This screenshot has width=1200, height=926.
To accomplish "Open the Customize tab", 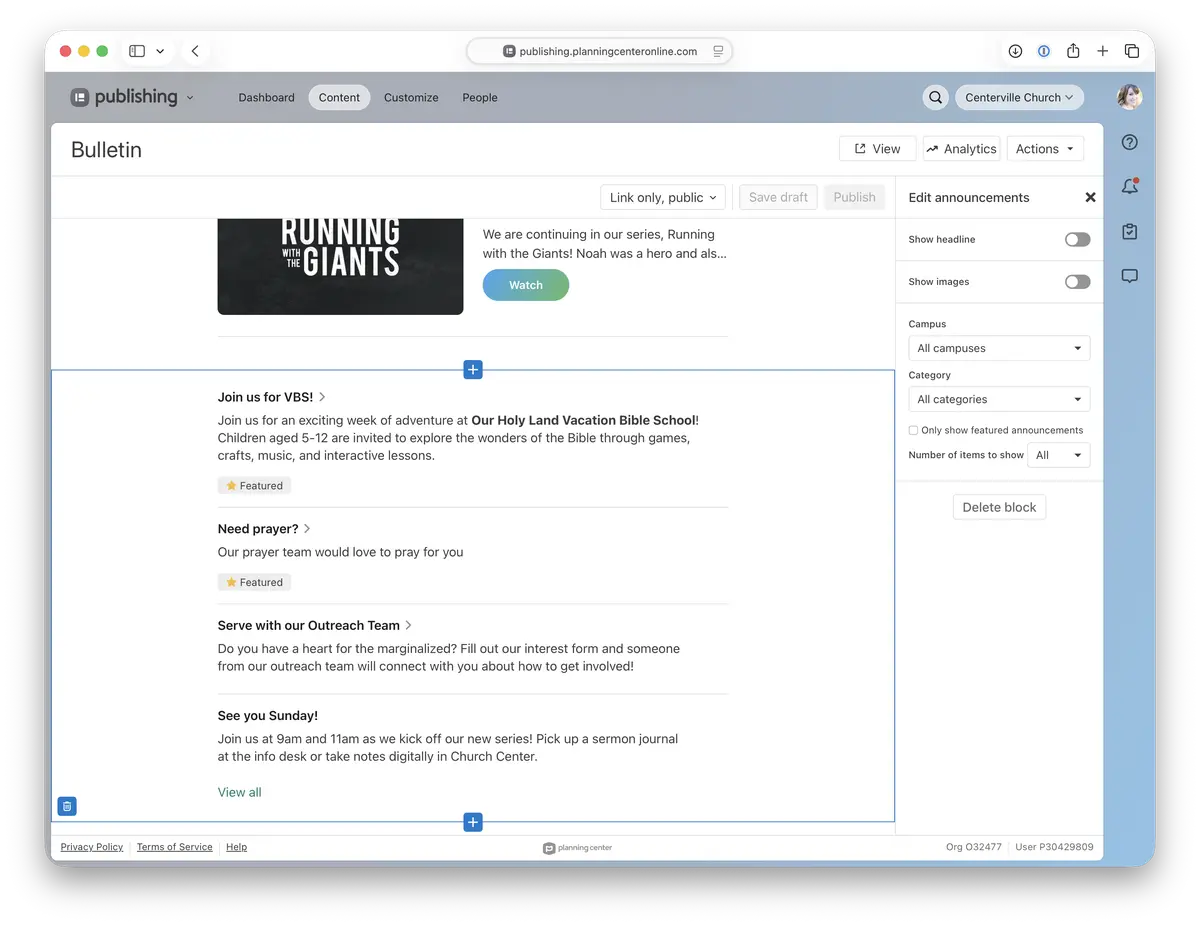I will tap(411, 97).
